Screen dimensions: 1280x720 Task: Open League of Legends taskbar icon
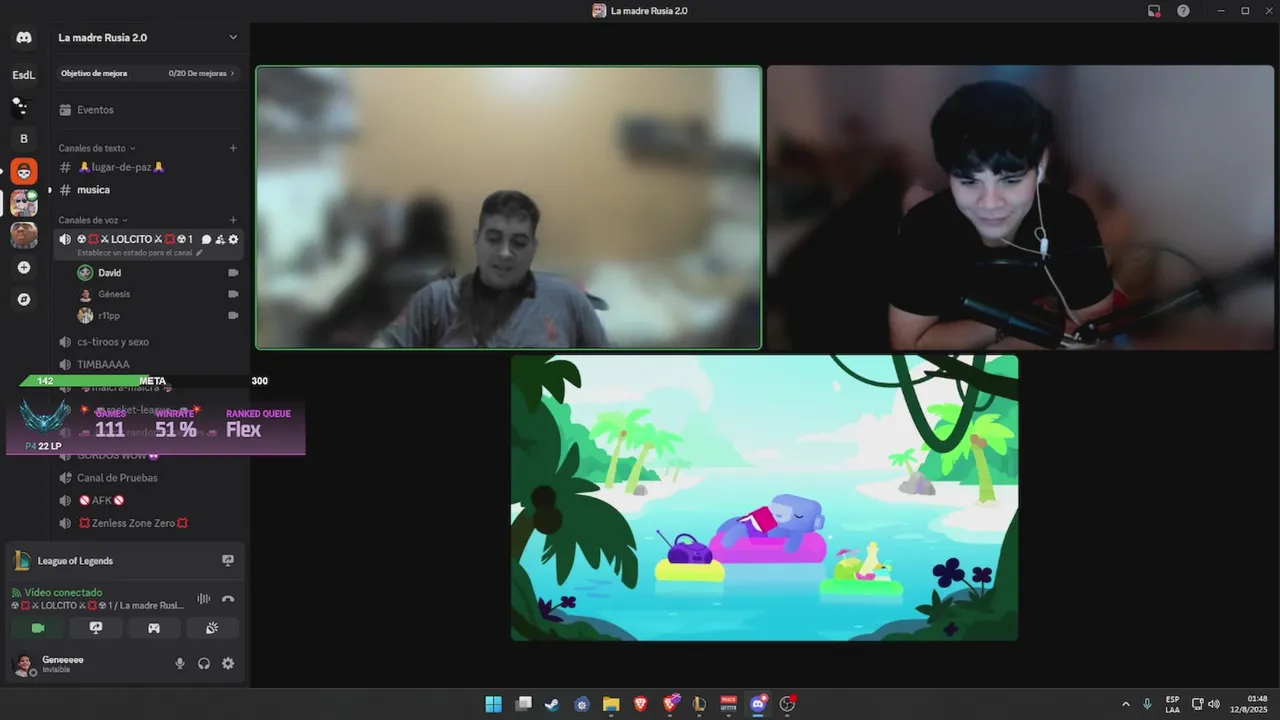tap(699, 704)
